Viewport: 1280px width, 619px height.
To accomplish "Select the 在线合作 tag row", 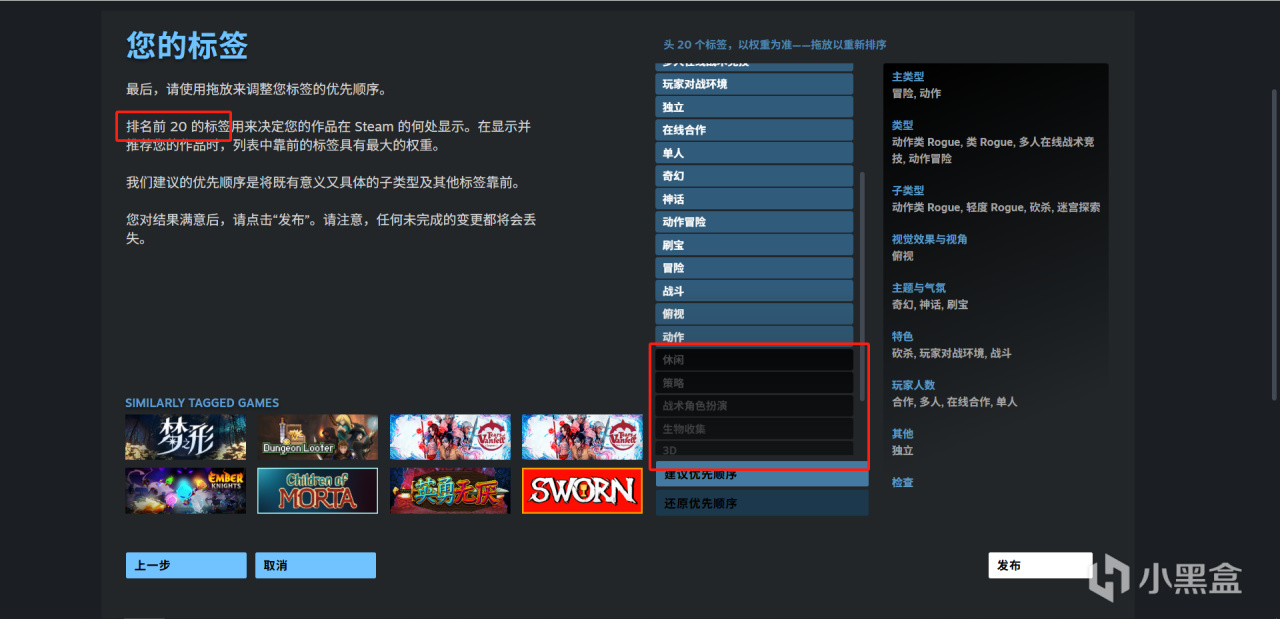I will (x=754, y=130).
